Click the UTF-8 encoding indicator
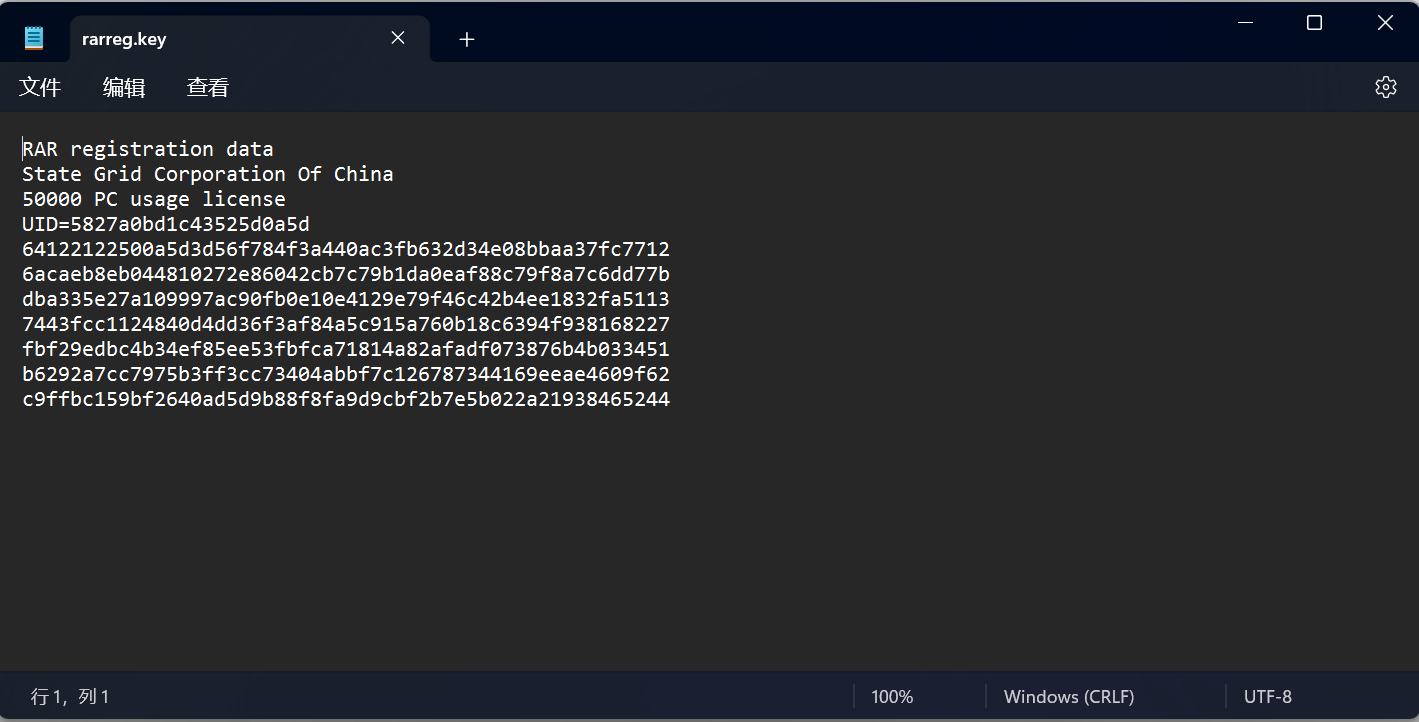The image size is (1419, 722). tap(1268, 697)
